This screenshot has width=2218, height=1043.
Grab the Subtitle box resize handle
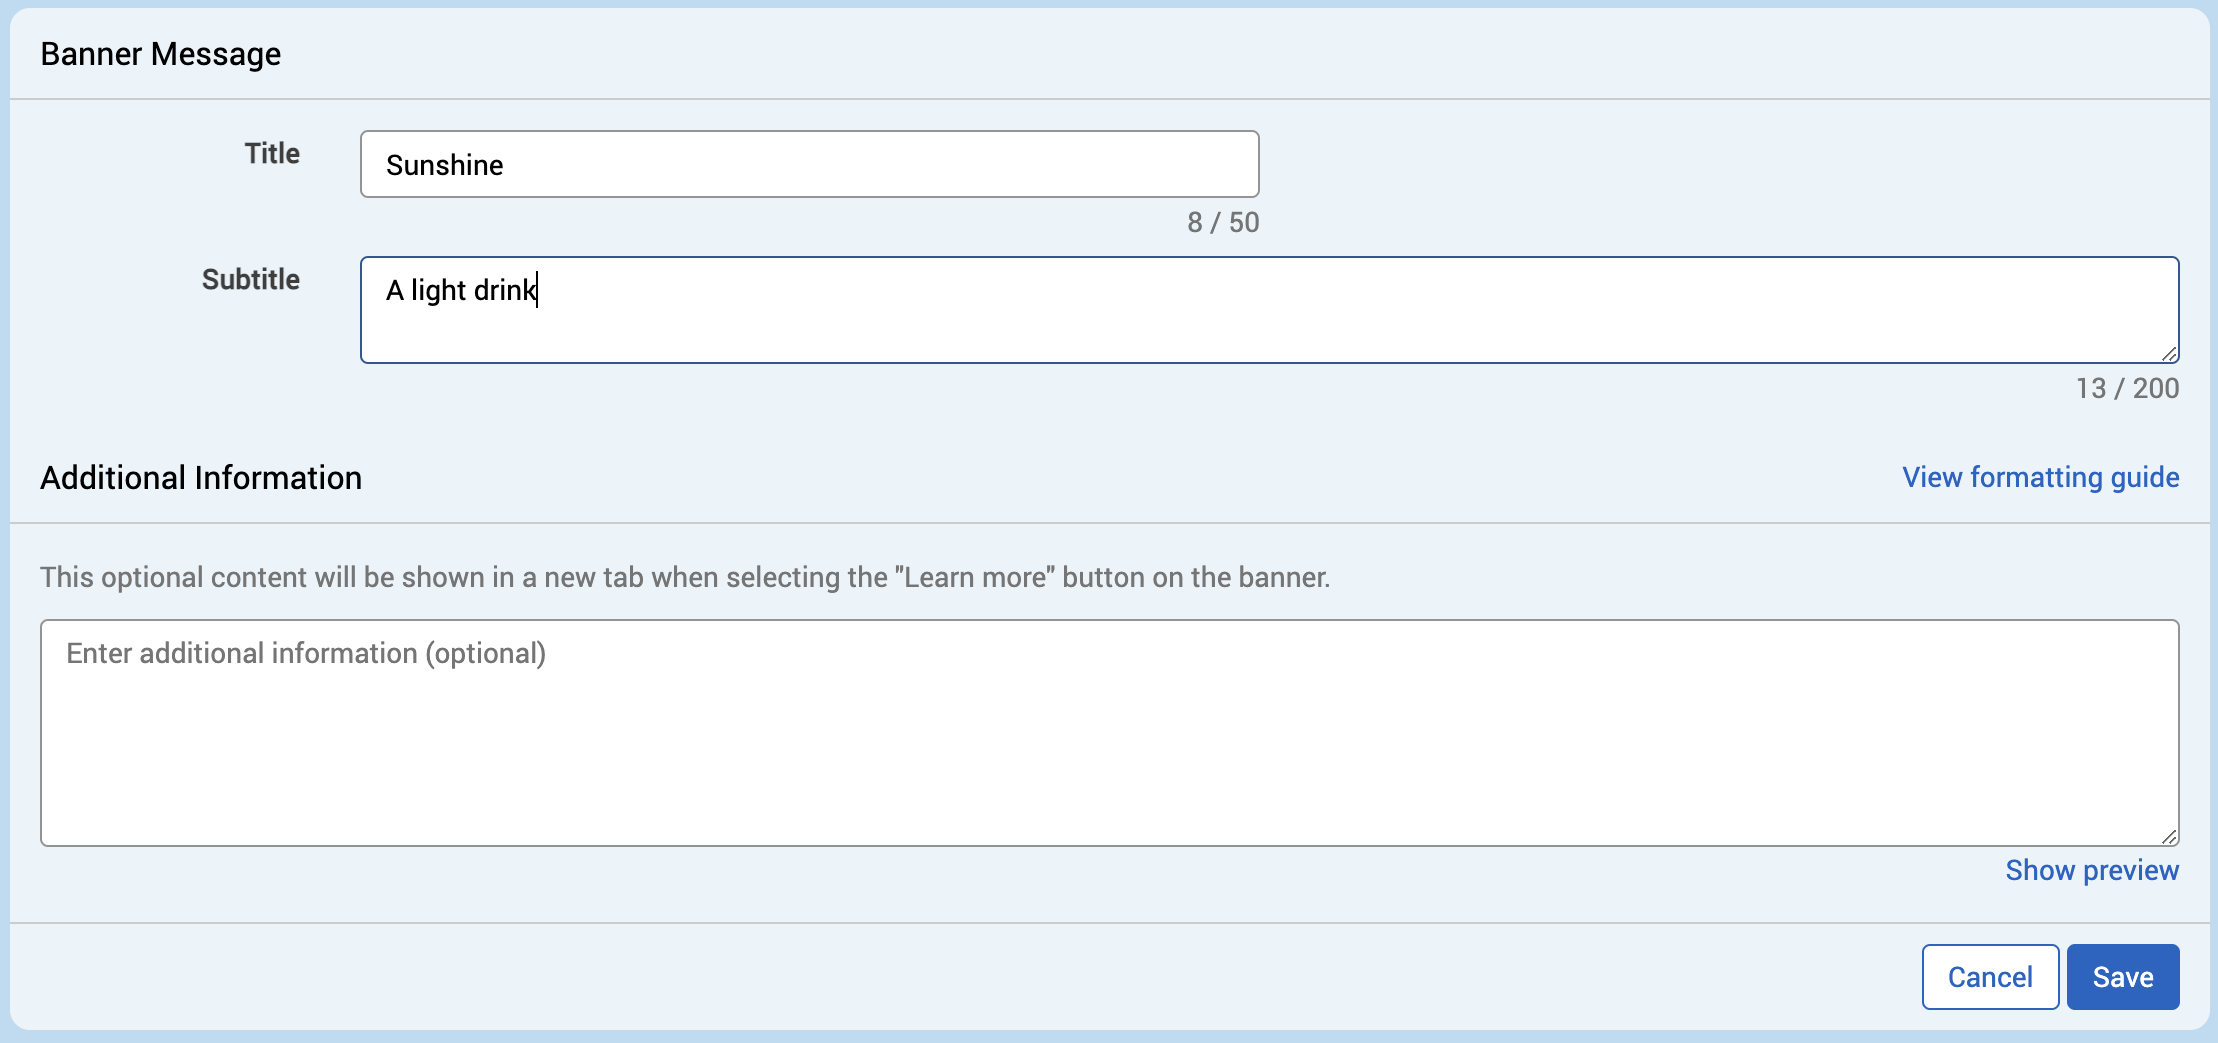coord(2168,353)
